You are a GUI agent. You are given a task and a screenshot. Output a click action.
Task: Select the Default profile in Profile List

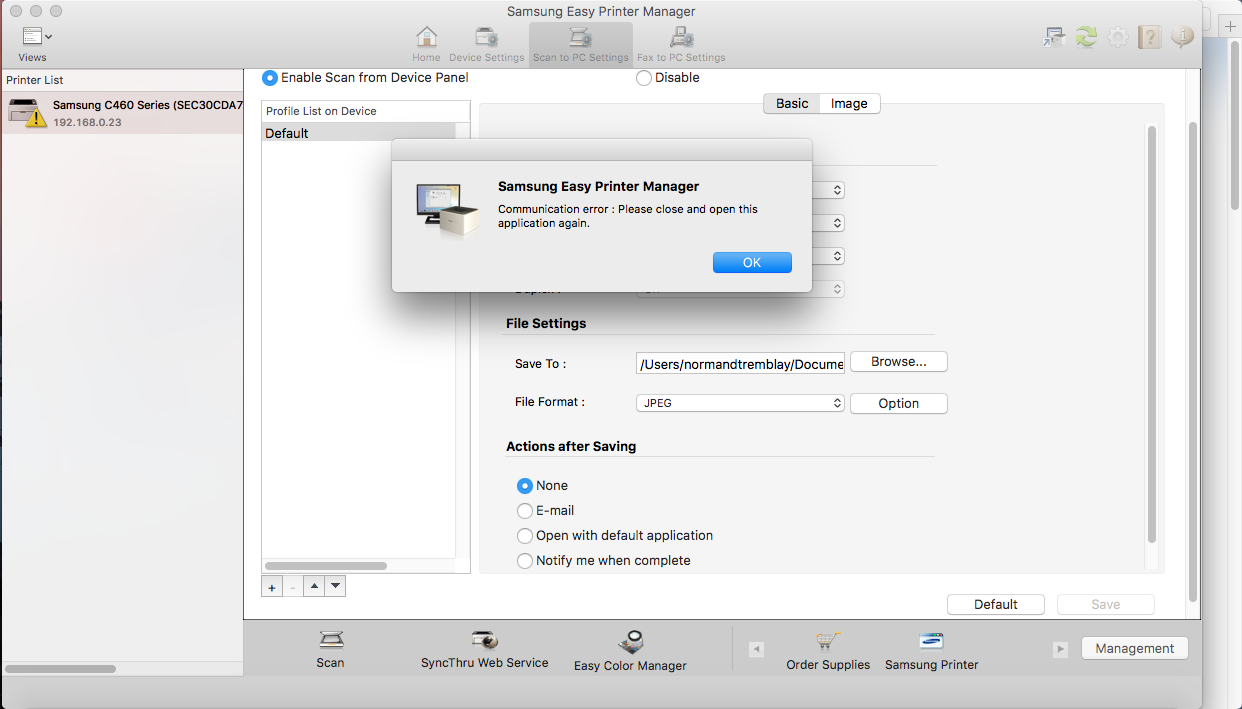pyautogui.click(x=358, y=133)
